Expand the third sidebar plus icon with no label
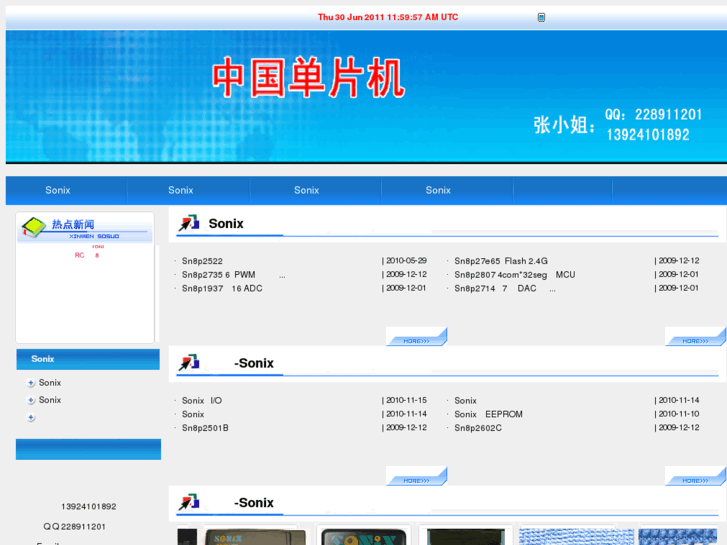 click(x=31, y=417)
